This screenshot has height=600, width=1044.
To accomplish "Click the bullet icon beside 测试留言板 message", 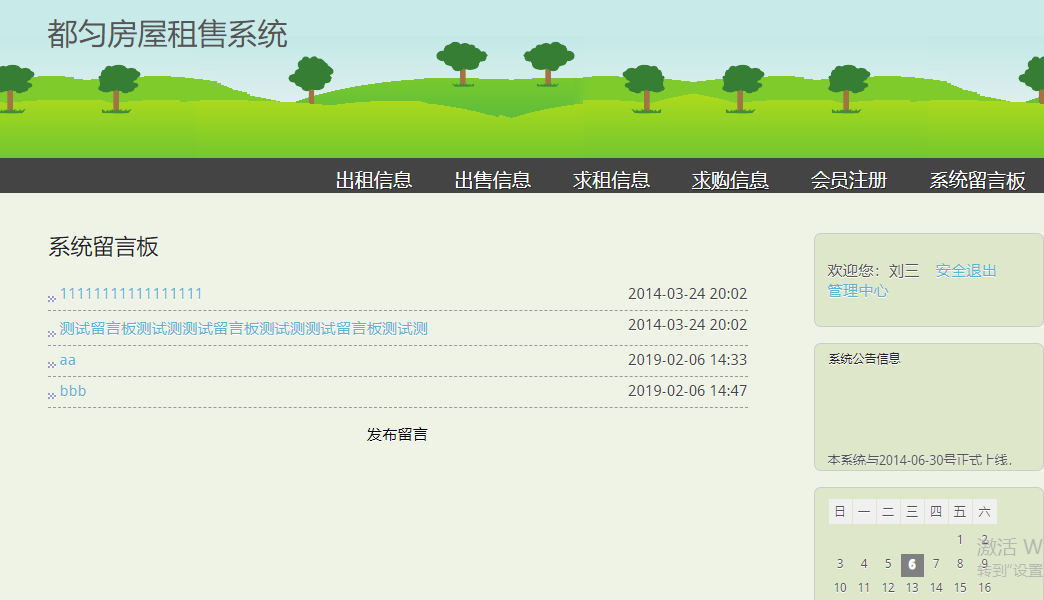I will (x=52, y=333).
